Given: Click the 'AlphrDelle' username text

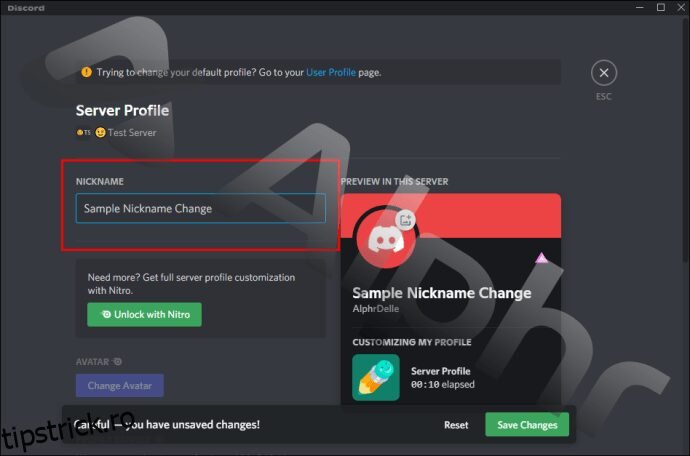Looking at the screenshot, I should click(x=375, y=309).
